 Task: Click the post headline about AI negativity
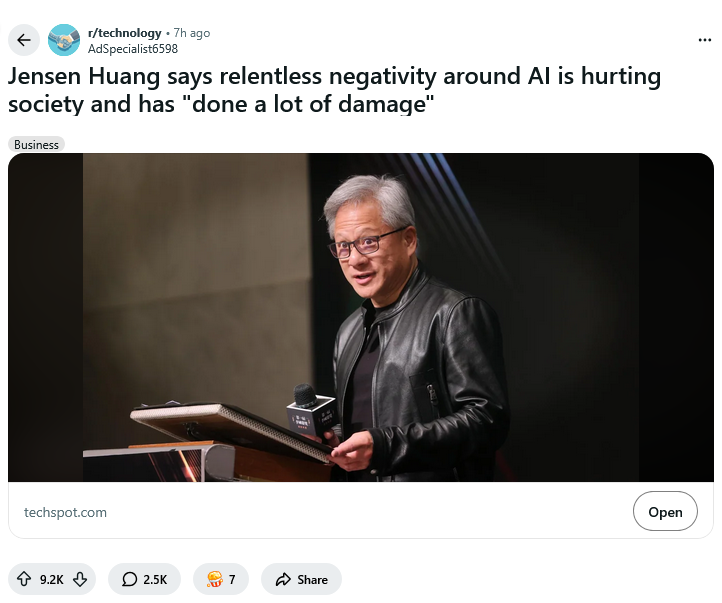(x=334, y=90)
